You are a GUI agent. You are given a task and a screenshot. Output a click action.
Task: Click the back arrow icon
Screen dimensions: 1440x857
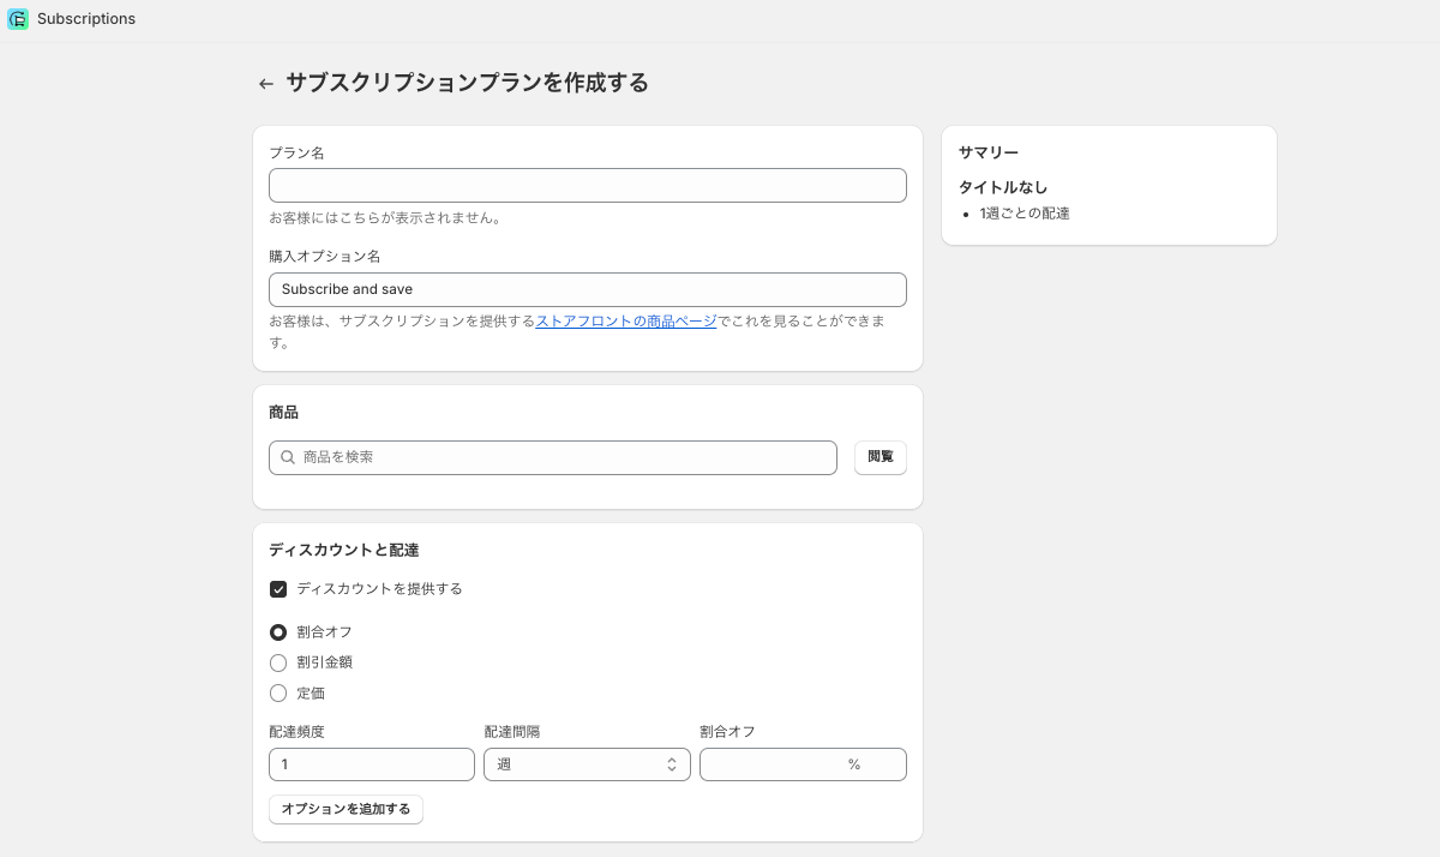click(x=265, y=84)
